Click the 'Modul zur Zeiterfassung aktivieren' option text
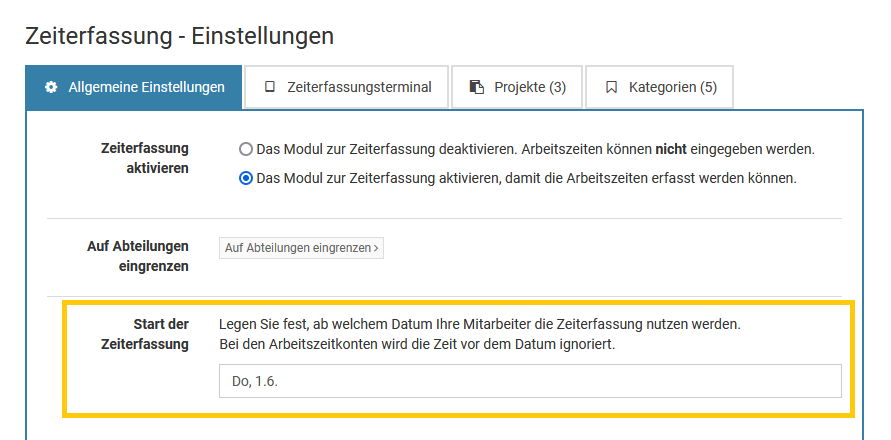 [526, 179]
